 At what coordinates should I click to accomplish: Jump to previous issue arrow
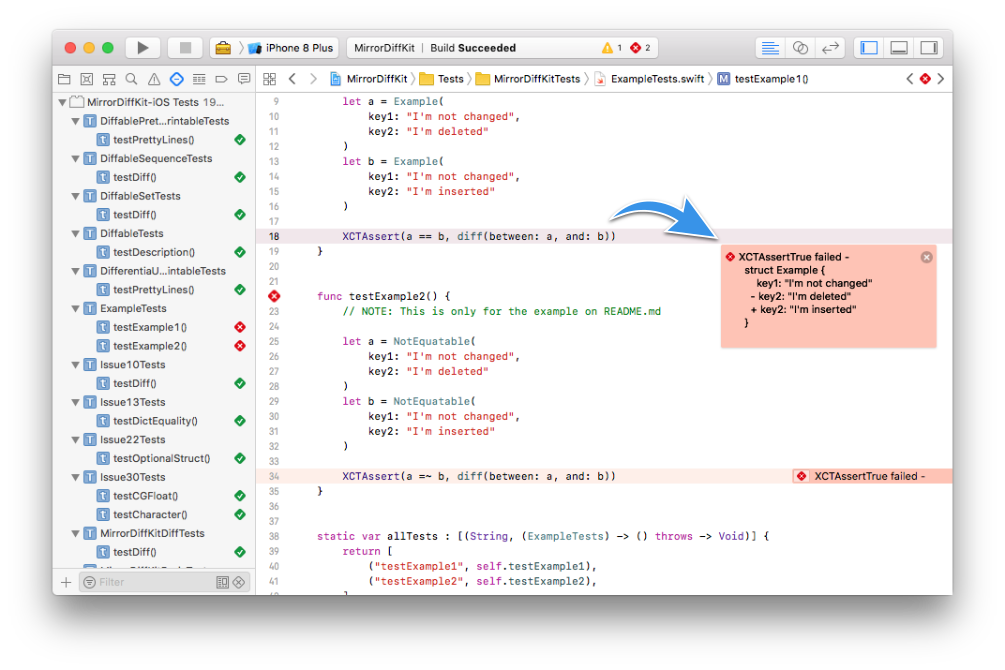click(x=909, y=79)
